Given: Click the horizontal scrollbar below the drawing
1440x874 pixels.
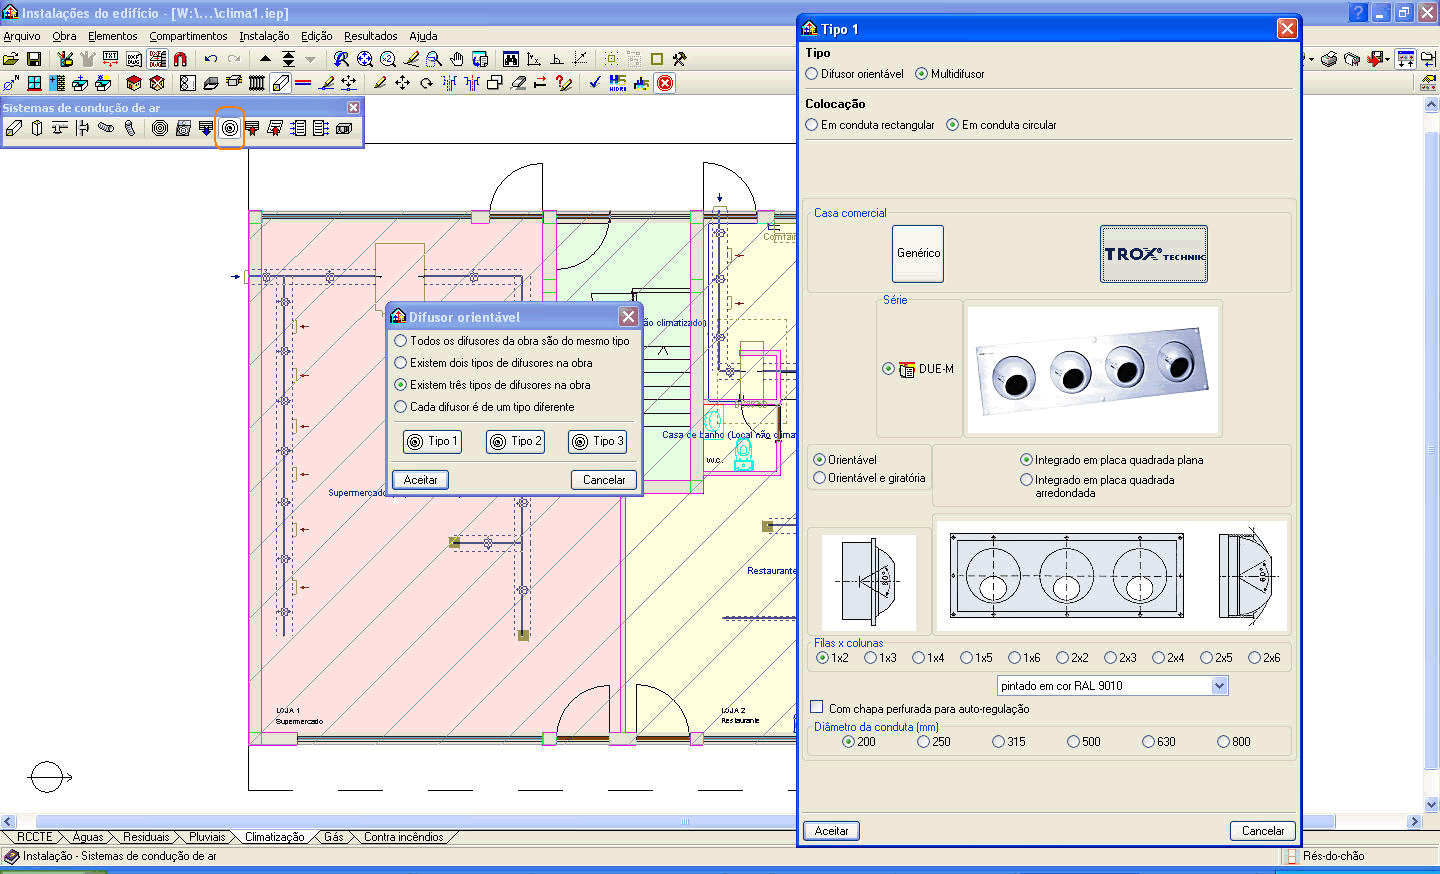Looking at the screenshot, I should (x=684, y=821).
